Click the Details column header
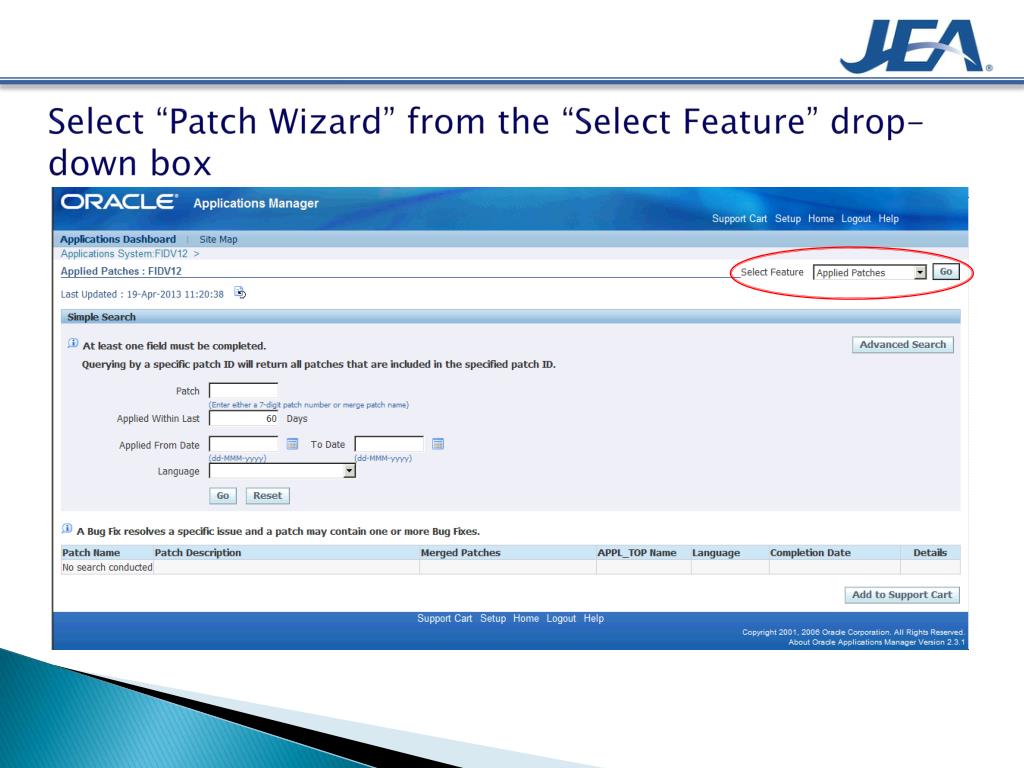 930,552
